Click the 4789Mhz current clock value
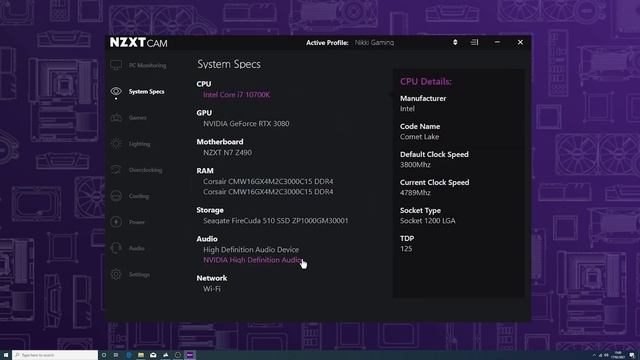The image size is (640, 360). pos(415,193)
